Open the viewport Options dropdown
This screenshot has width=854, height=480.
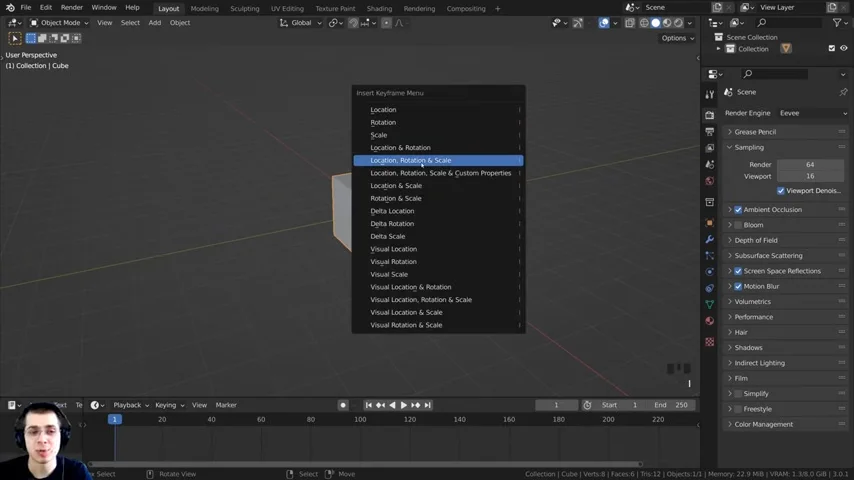click(x=678, y=38)
